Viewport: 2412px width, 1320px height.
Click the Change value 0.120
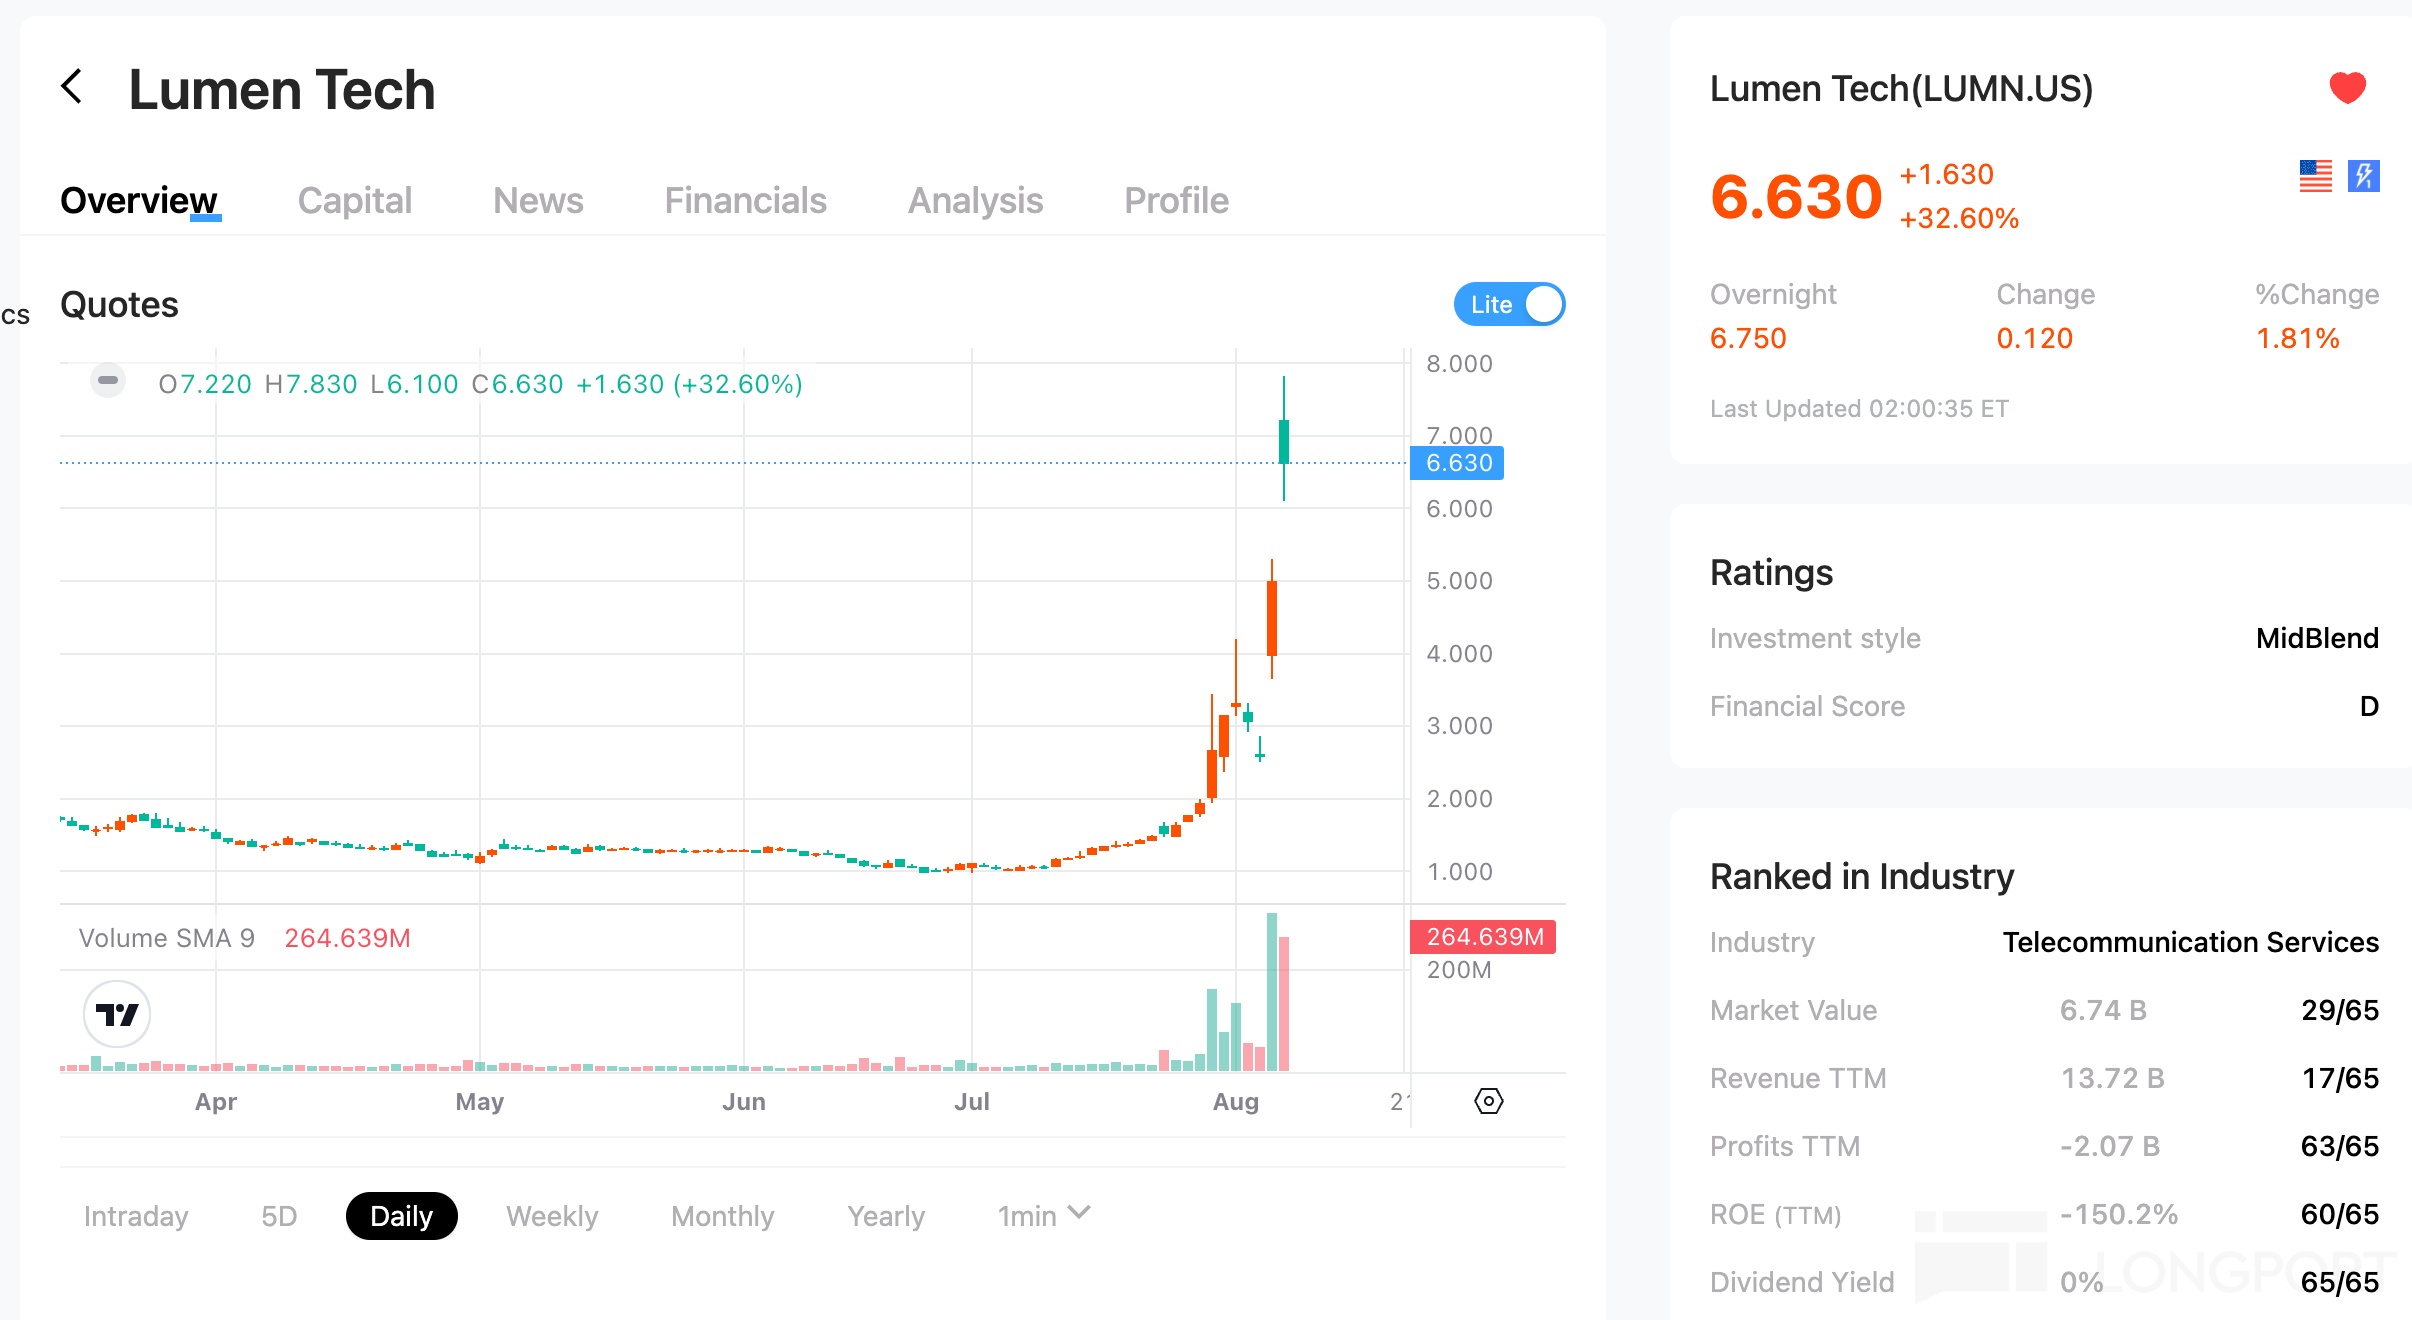[x=2034, y=338]
